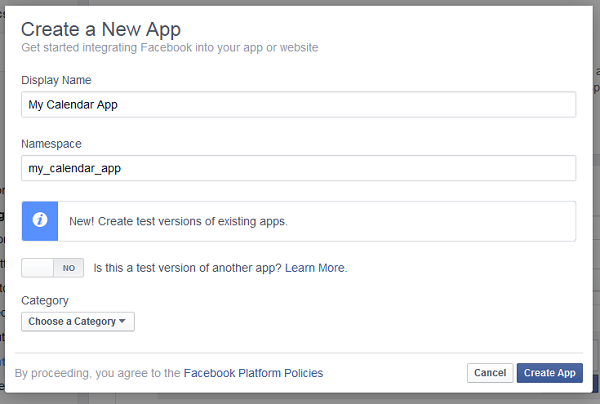Click the Create App button
This screenshot has width=600, height=404.
(549, 373)
